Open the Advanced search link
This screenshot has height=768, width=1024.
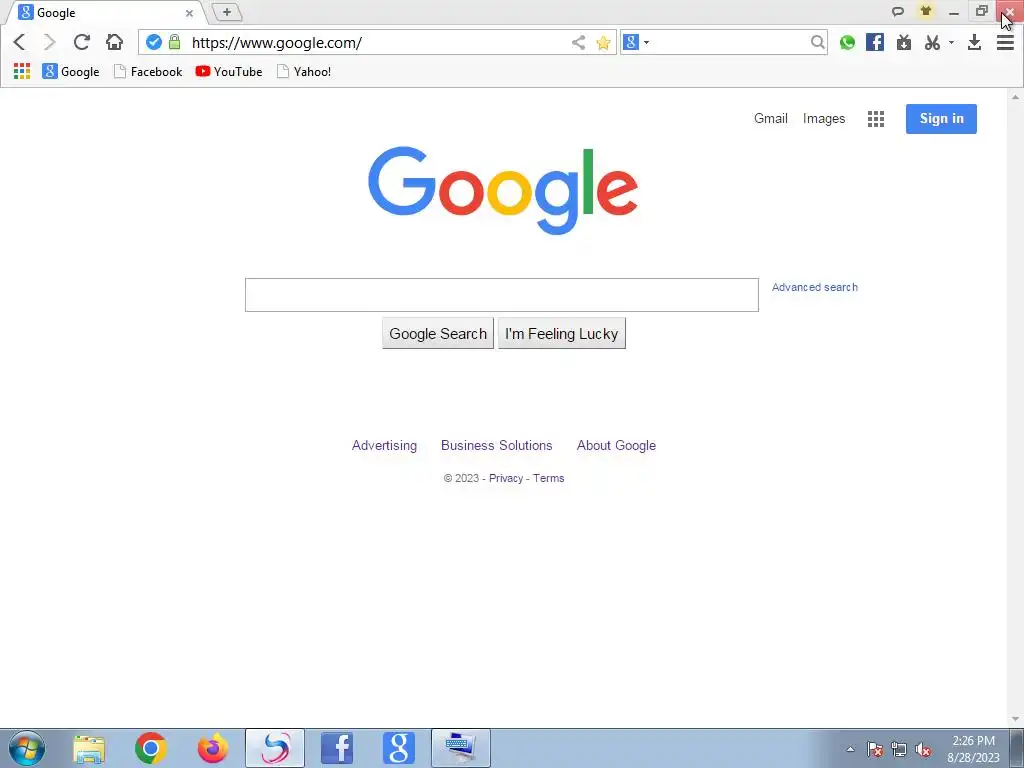click(x=814, y=287)
